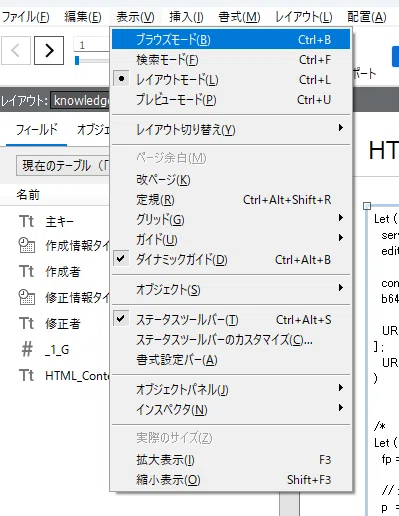Viewport: 399px width, 516px height.
Task: Expand the グリッド(G) submenu
Action: (231, 220)
